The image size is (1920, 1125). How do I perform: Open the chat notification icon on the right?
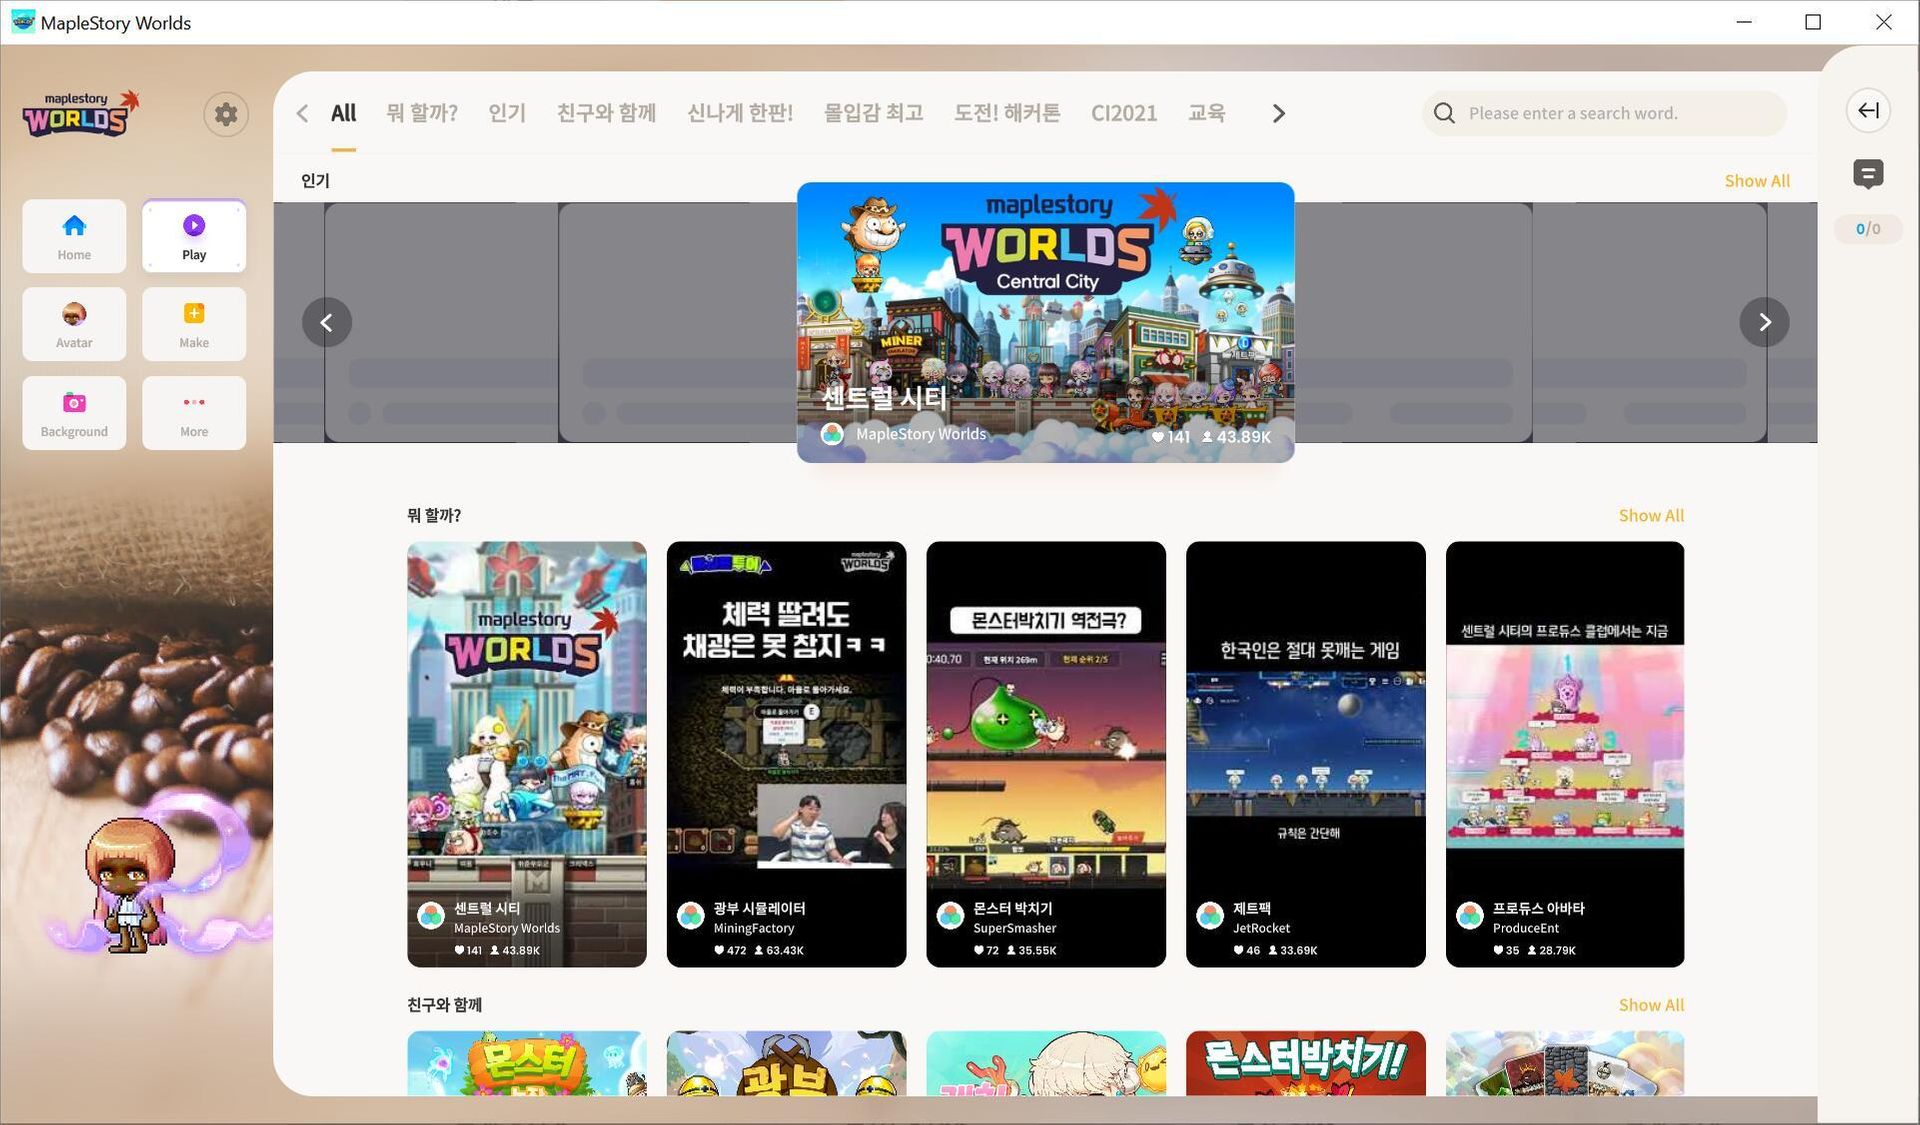coord(1868,174)
